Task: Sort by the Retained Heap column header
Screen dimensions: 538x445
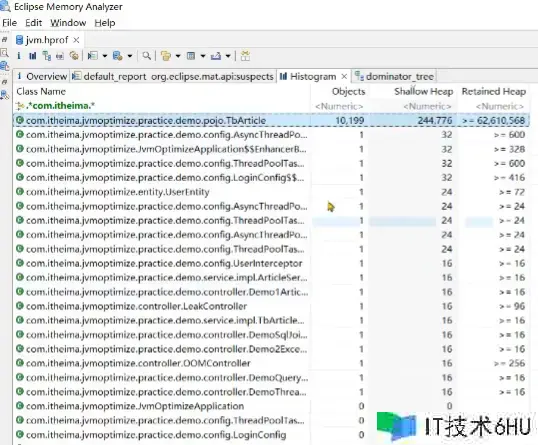Action: coord(493,92)
